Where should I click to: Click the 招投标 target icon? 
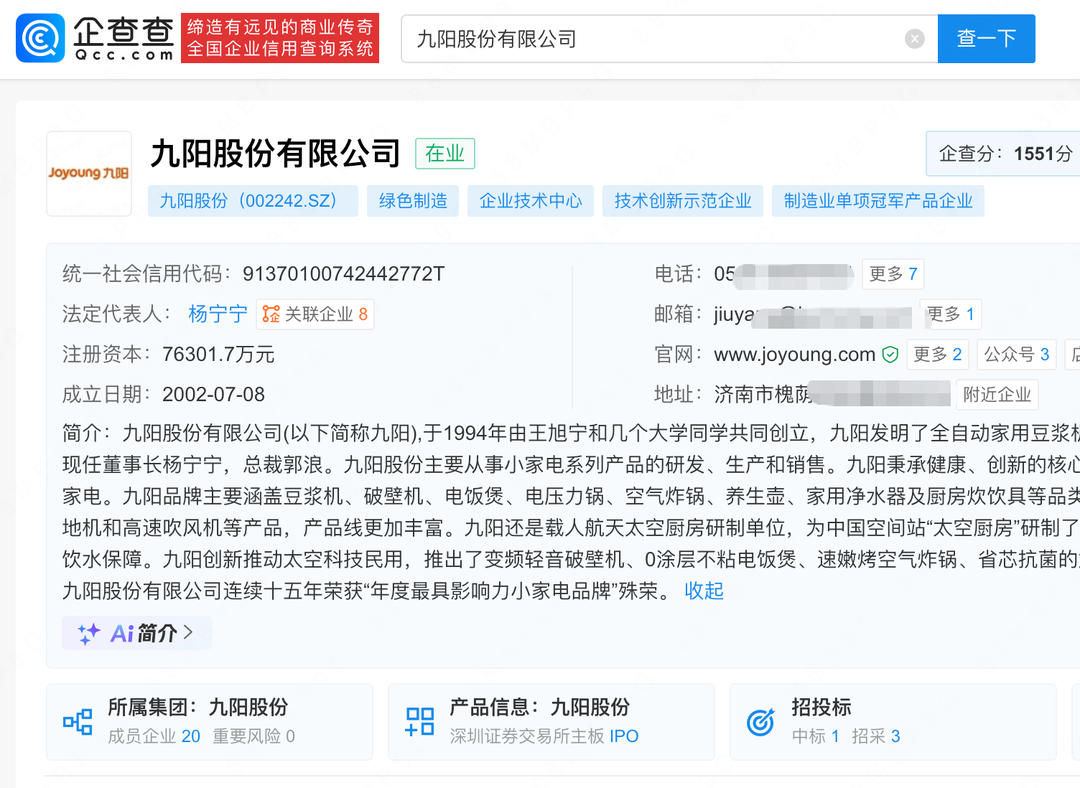(x=761, y=721)
